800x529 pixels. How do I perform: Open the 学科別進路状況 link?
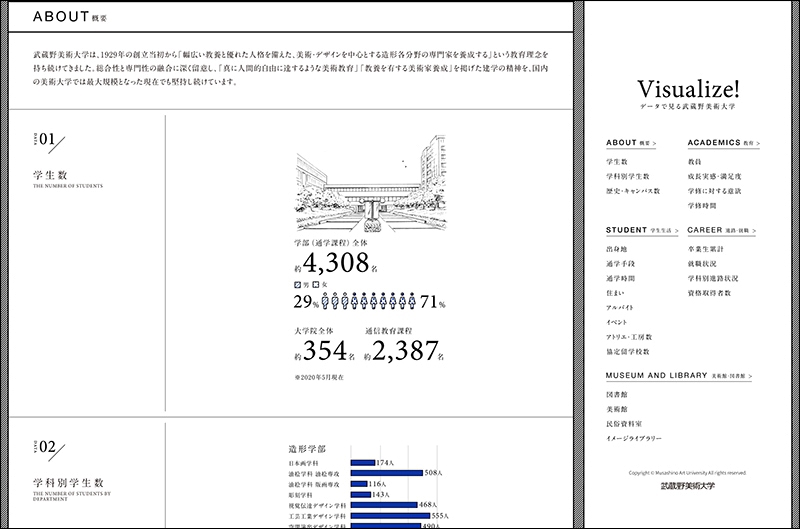click(713, 279)
